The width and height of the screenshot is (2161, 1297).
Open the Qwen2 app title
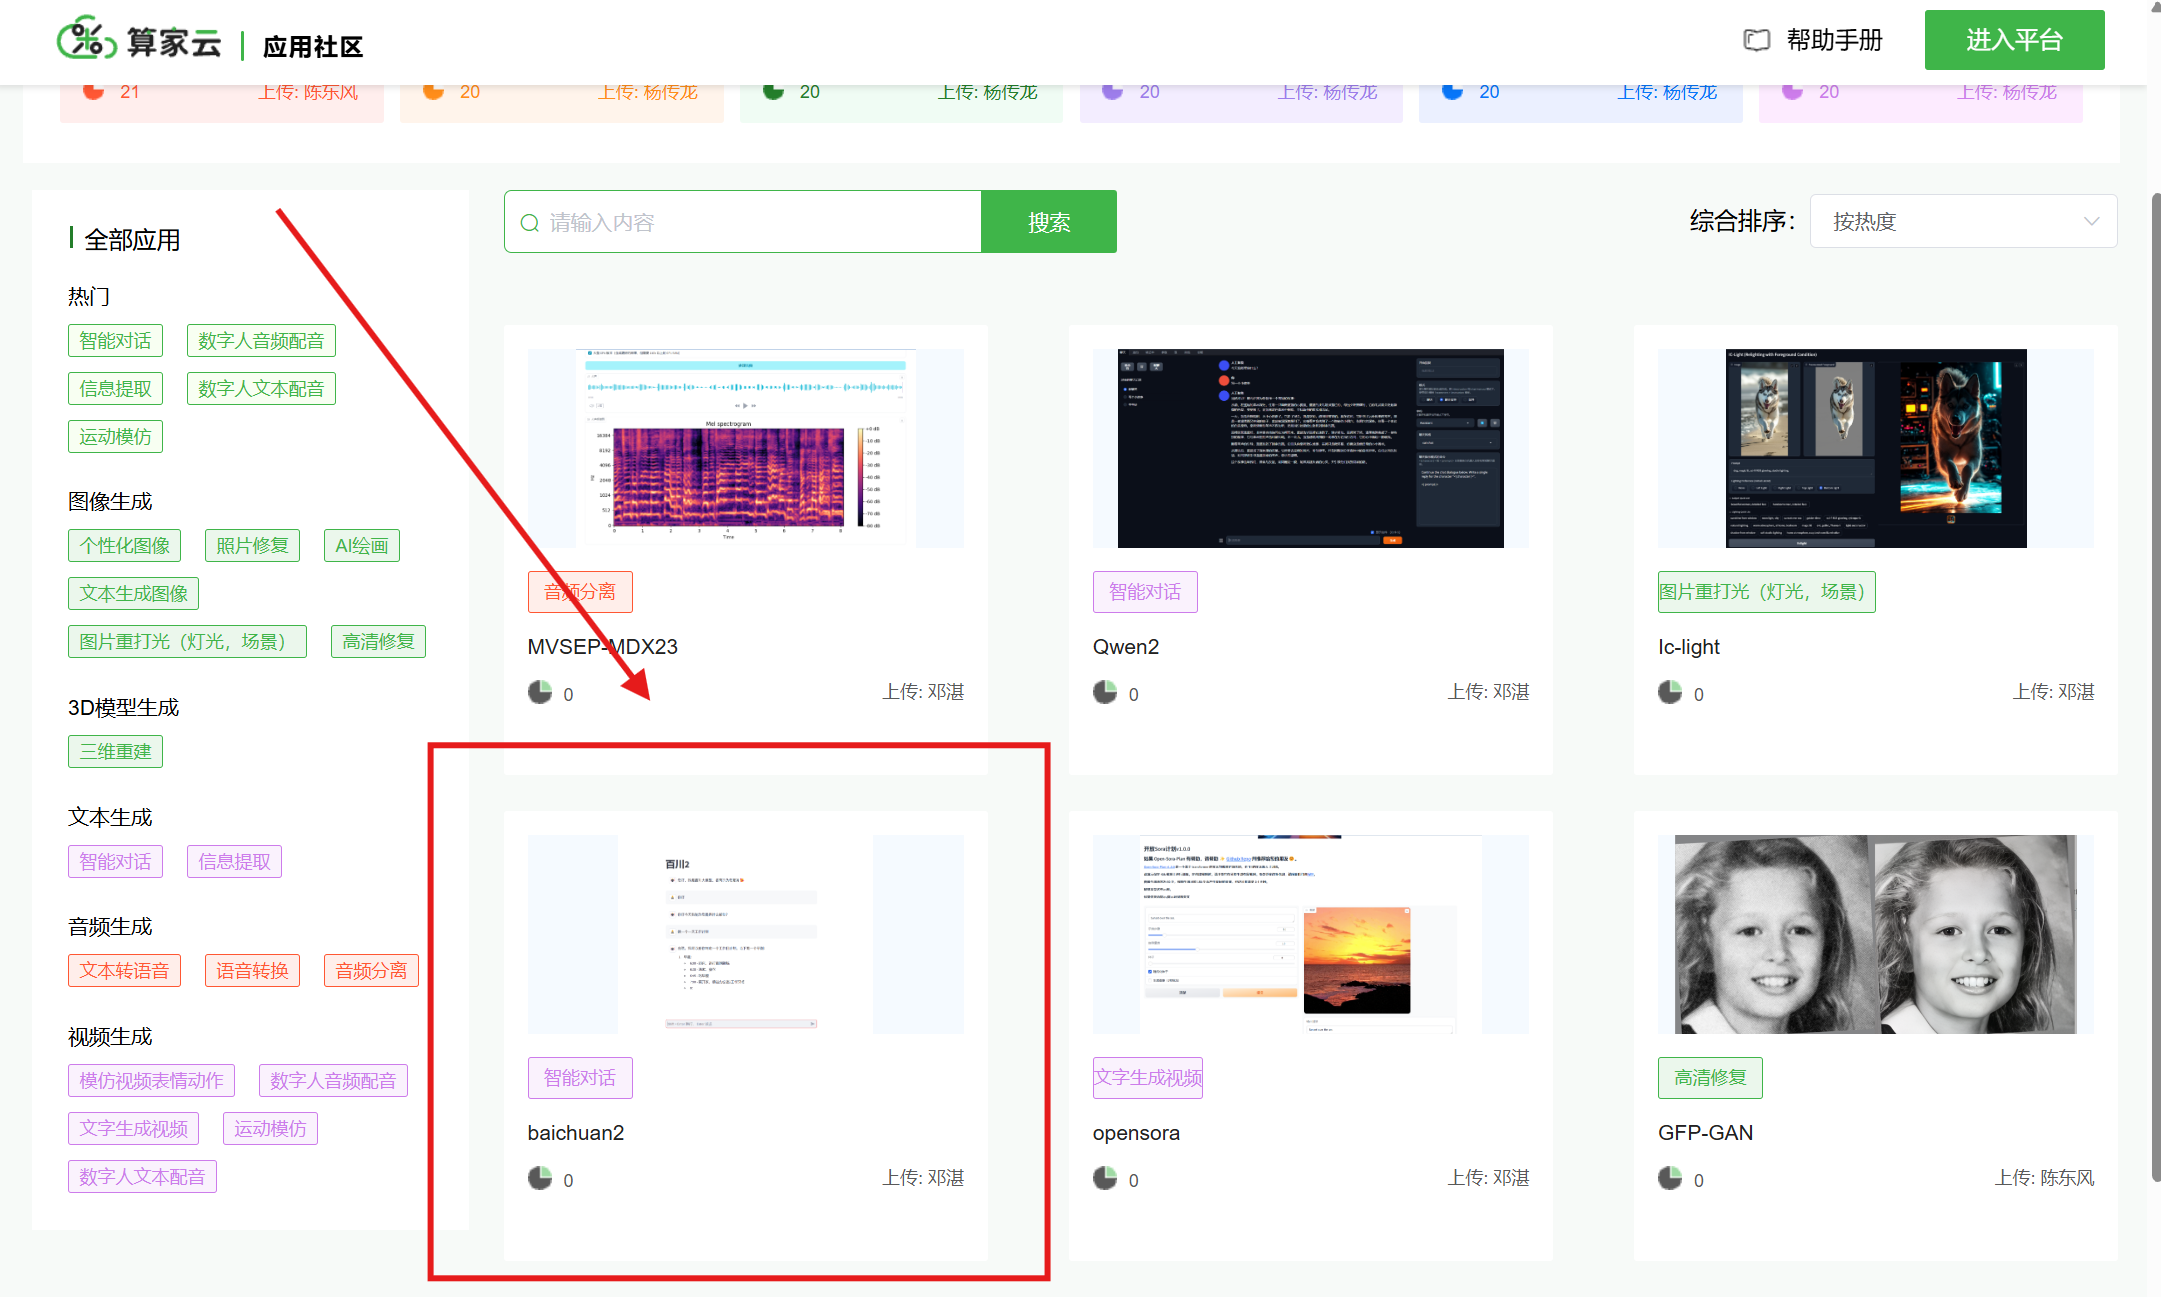[1126, 647]
